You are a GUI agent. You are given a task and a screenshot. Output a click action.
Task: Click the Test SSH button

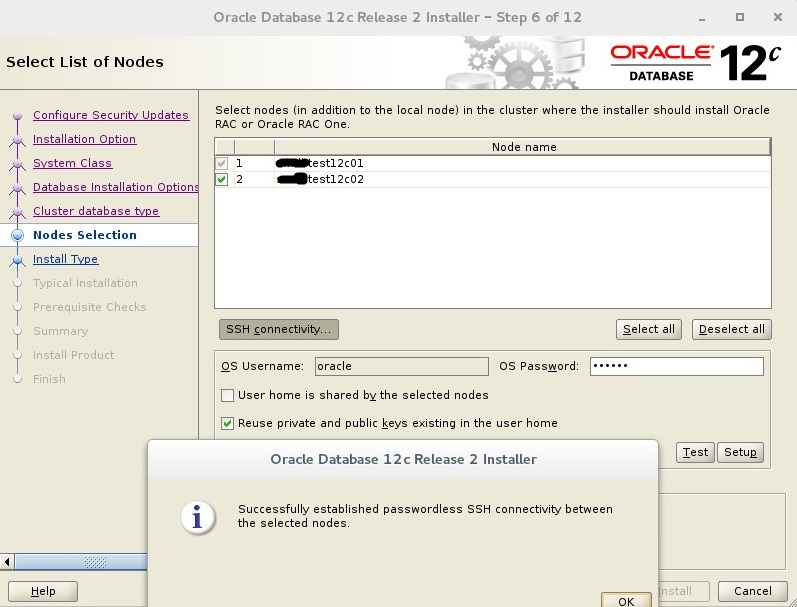[695, 452]
